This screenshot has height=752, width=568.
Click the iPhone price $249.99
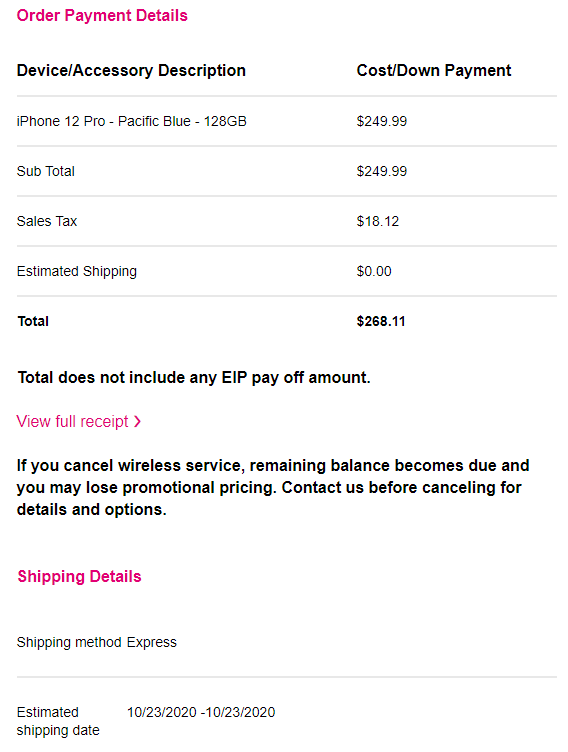pos(381,121)
